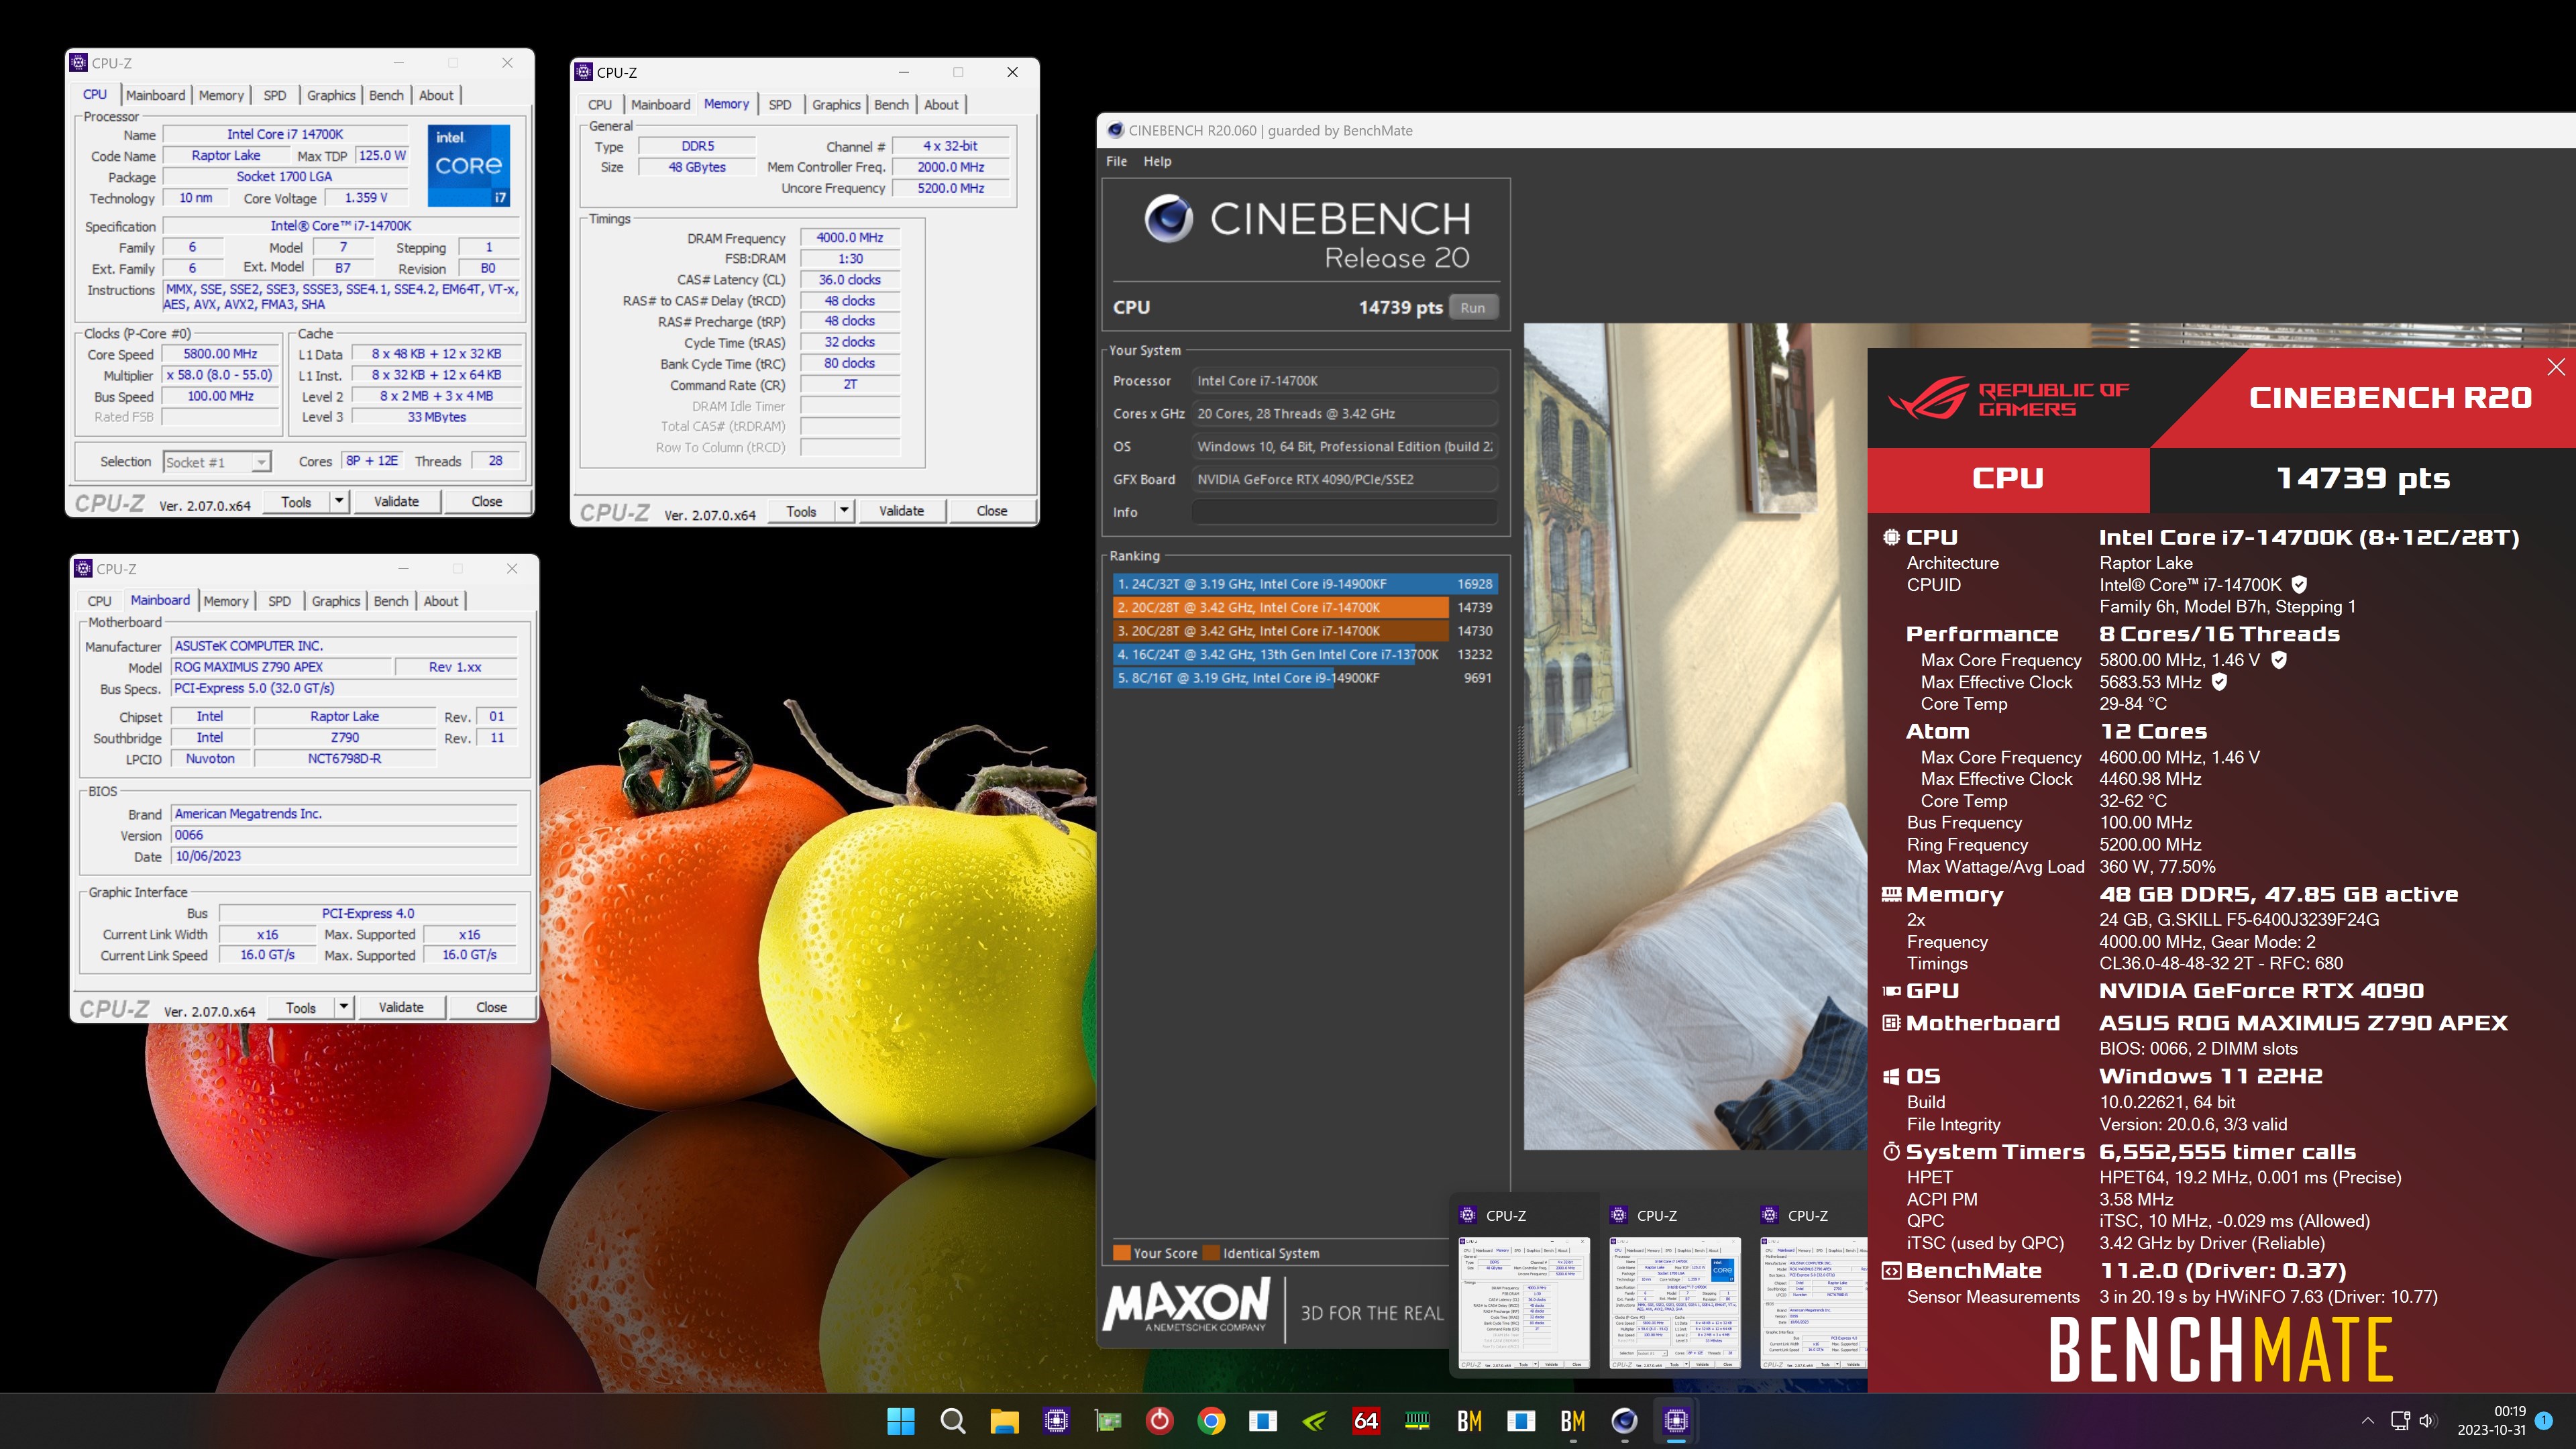Open the Socket #1 selection dropdown
This screenshot has height=1449, width=2576.
click(217, 462)
